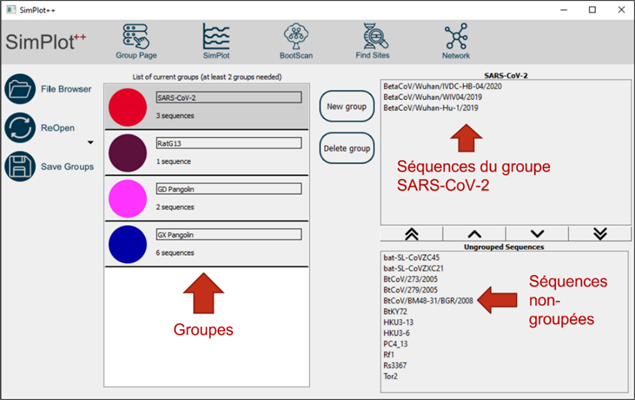This screenshot has width=635, height=400.
Task: Edit the SARS-CoV-2 group name field
Action: click(229, 98)
